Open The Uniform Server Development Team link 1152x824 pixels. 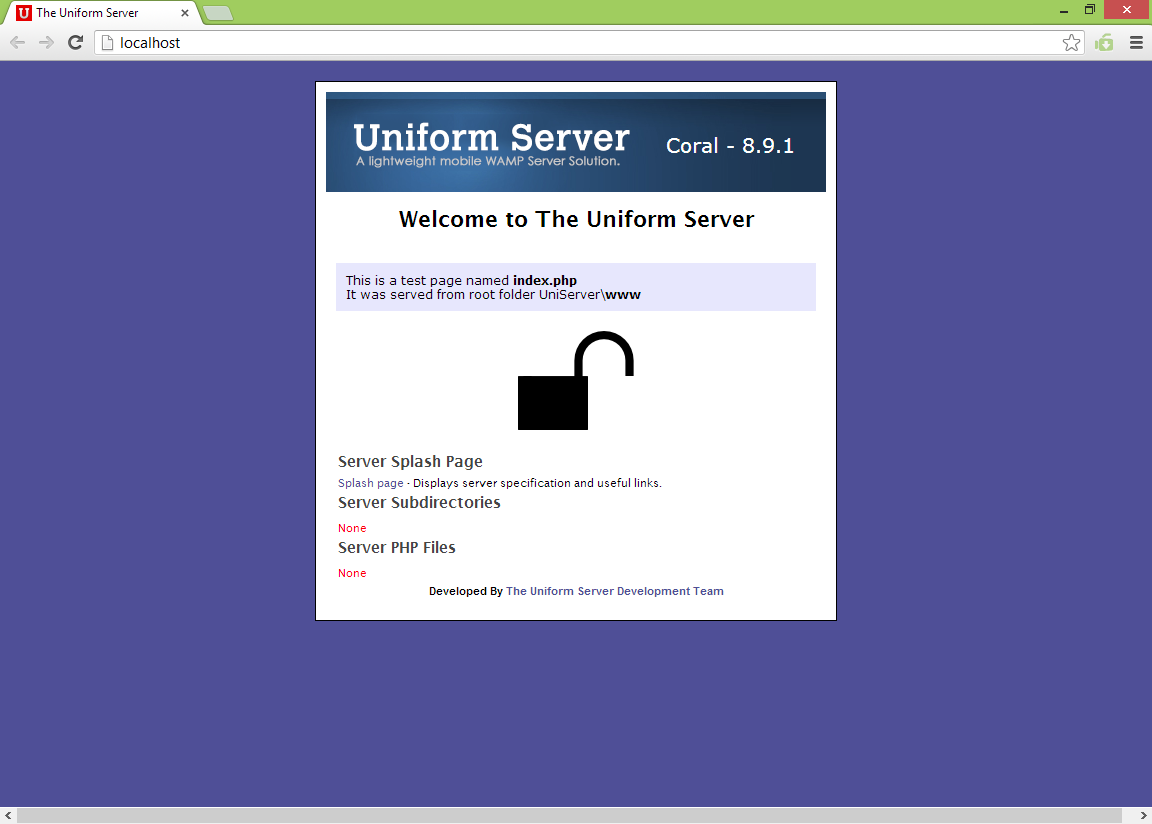point(615,591)
